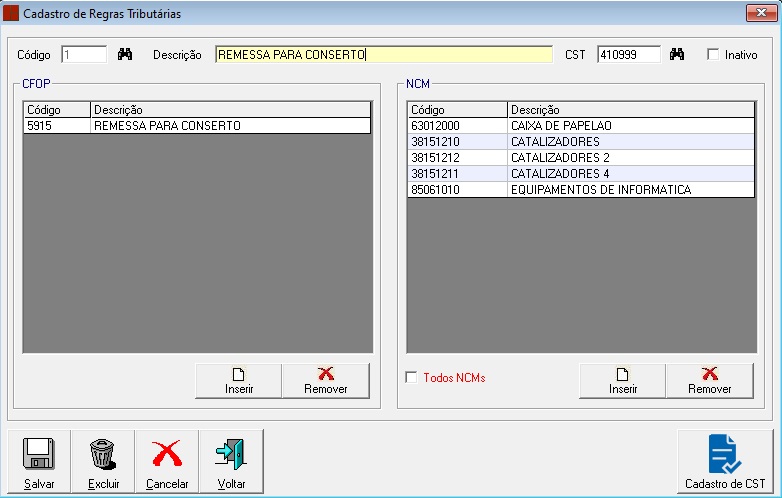This screenshot has width=782, height=498.
Task: Click the binoculars lookup icon beside CST
Action: (677, 55)
